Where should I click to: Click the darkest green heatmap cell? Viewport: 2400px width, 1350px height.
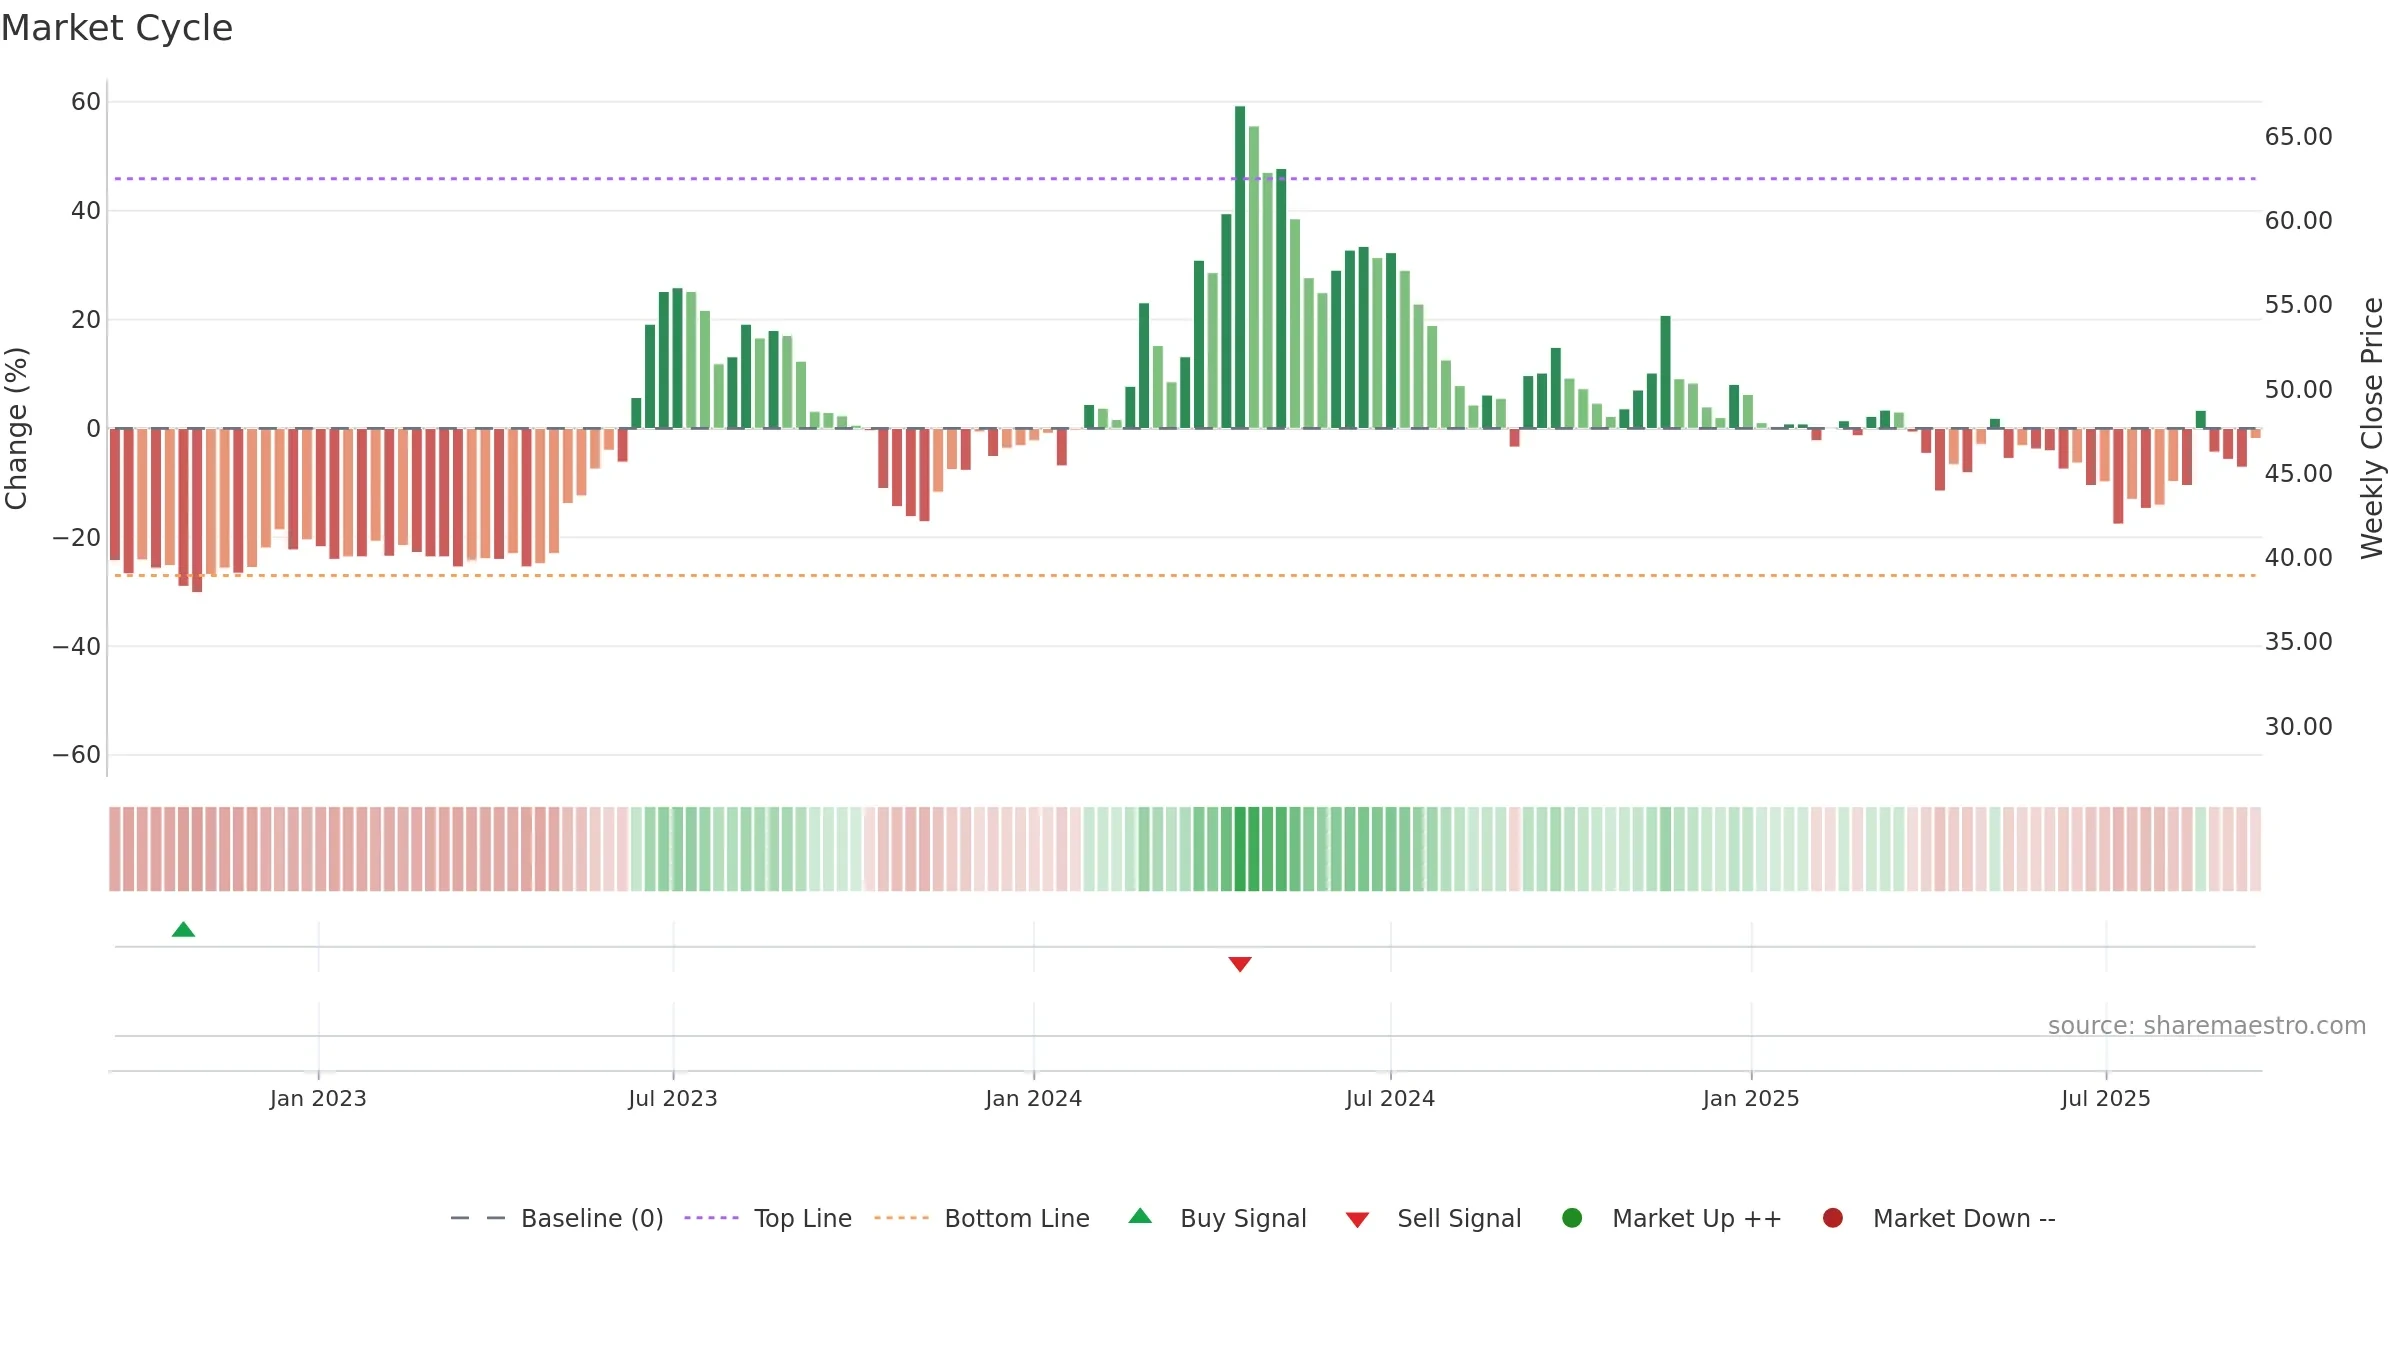point(1240,849)
